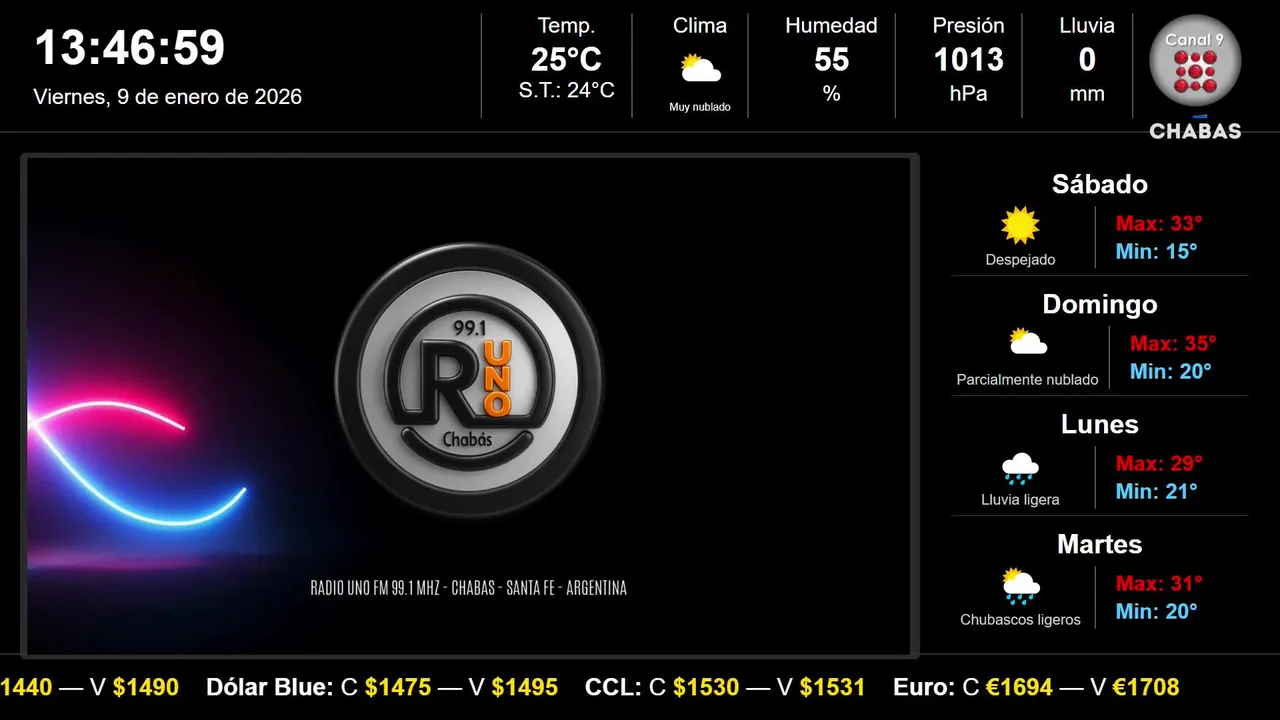Click the Lunes light rain icon
The width and height of the screenshot is (1280, 720).
coord(1020,467)
